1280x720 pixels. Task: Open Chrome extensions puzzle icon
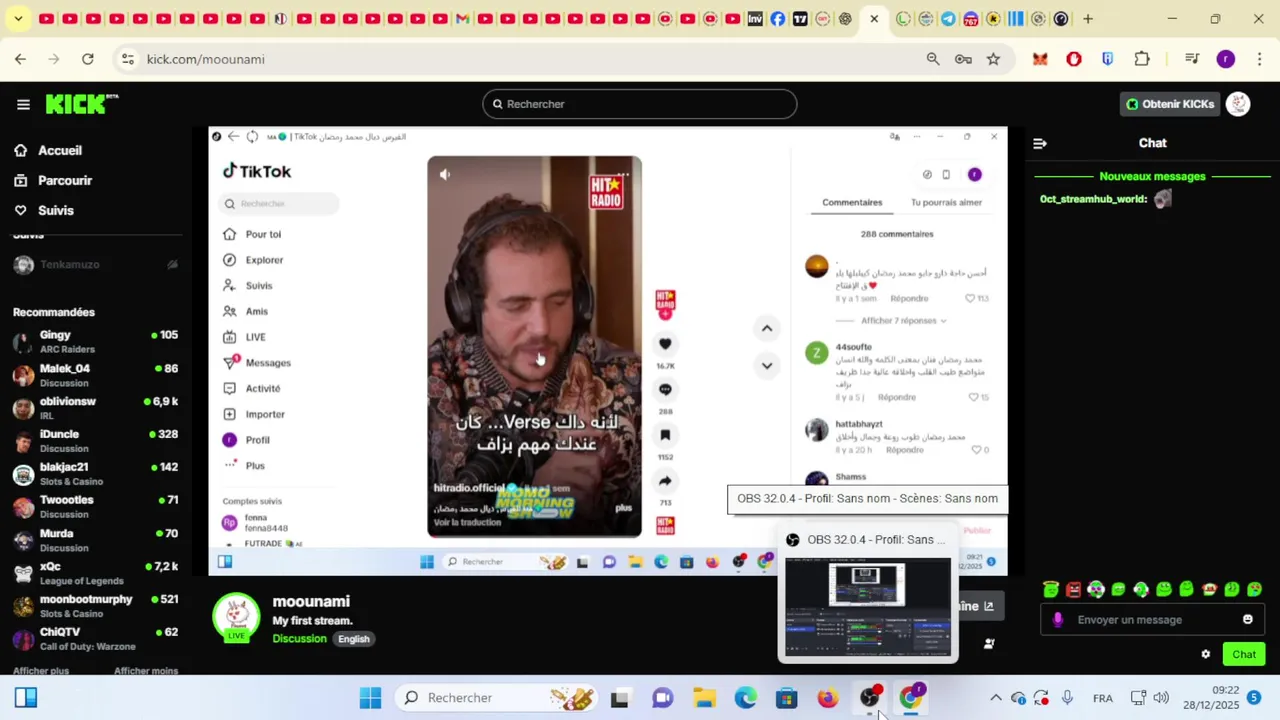pos(1142,59)
